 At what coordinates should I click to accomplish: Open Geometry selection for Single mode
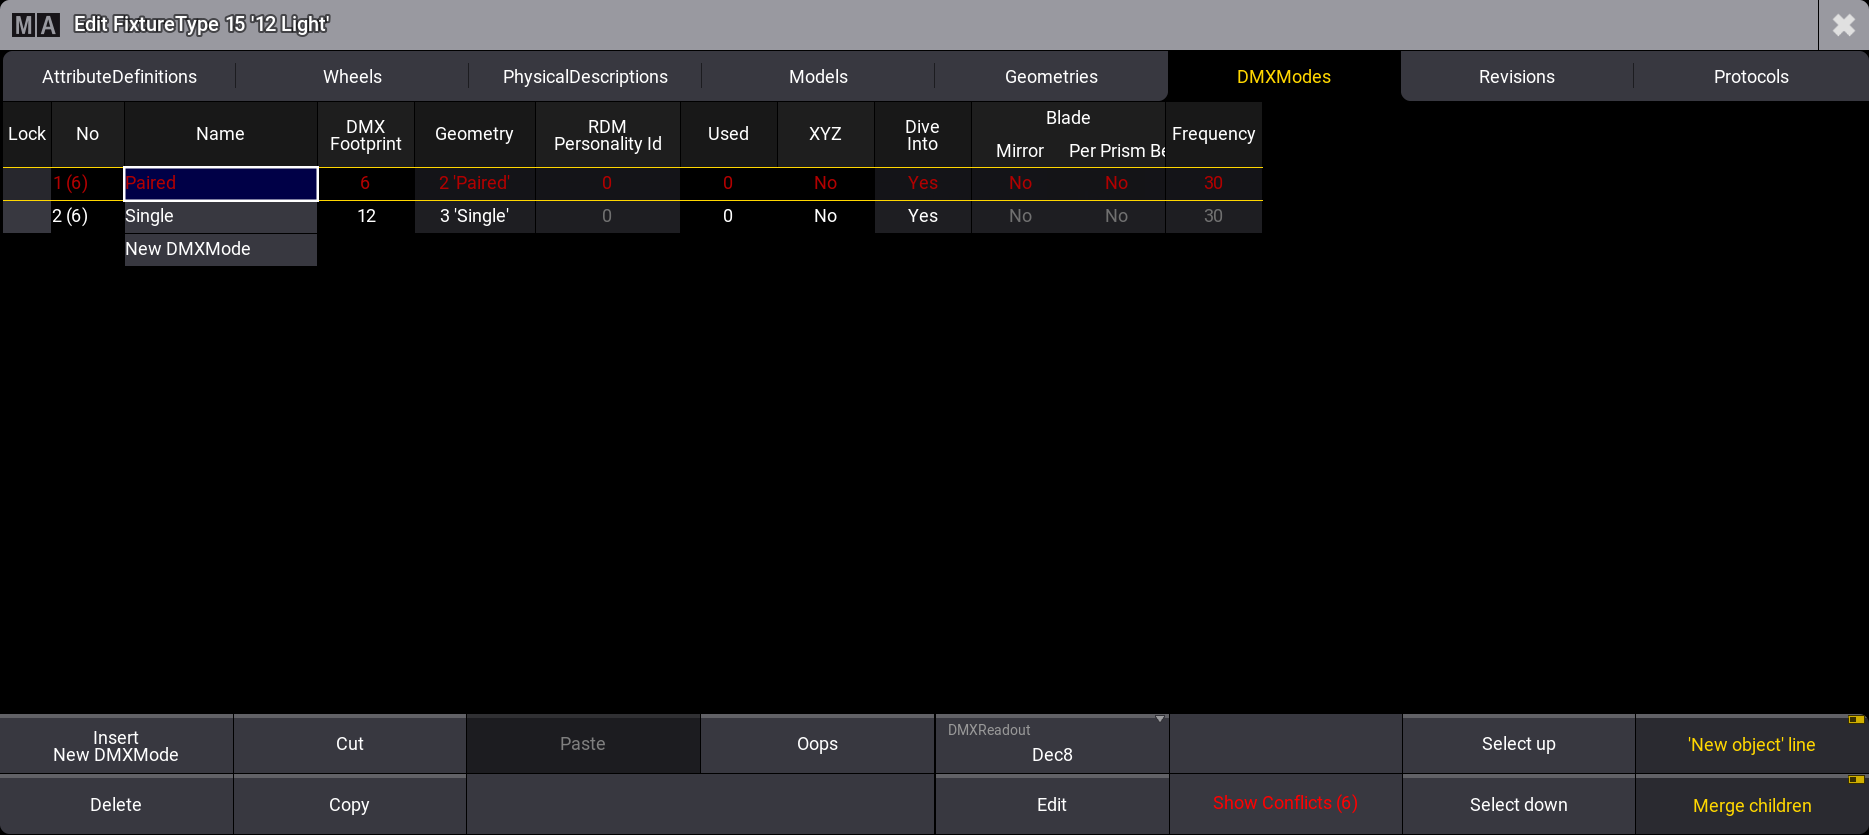click(474, 217)
